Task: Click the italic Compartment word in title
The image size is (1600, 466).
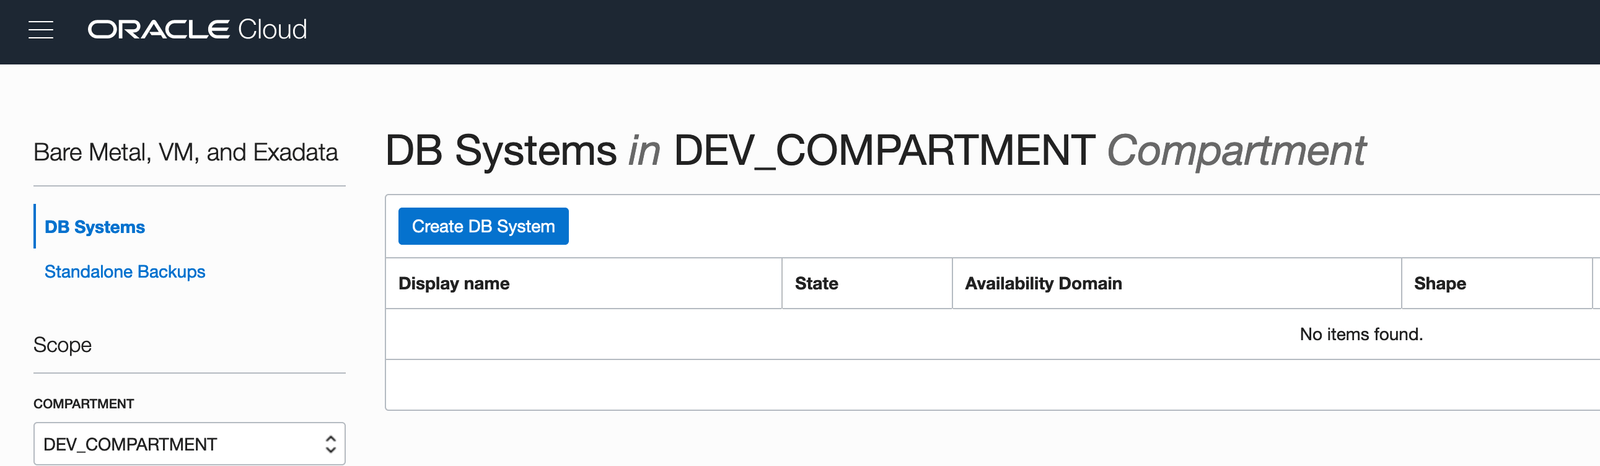Action: [x=1236, y=151]
